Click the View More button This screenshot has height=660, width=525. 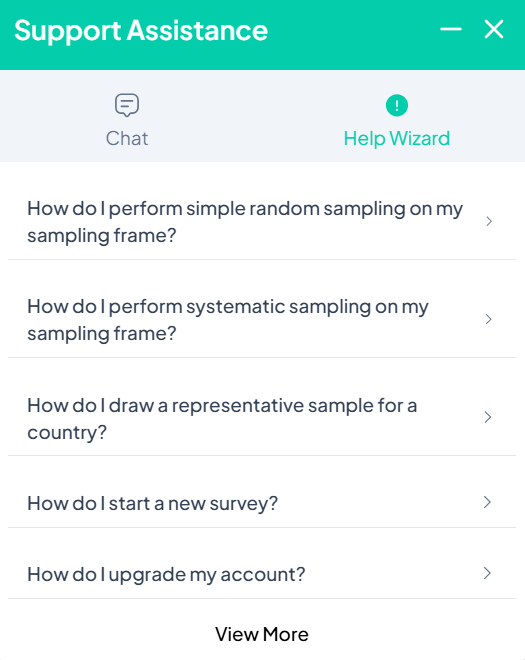tap(262, 634)
